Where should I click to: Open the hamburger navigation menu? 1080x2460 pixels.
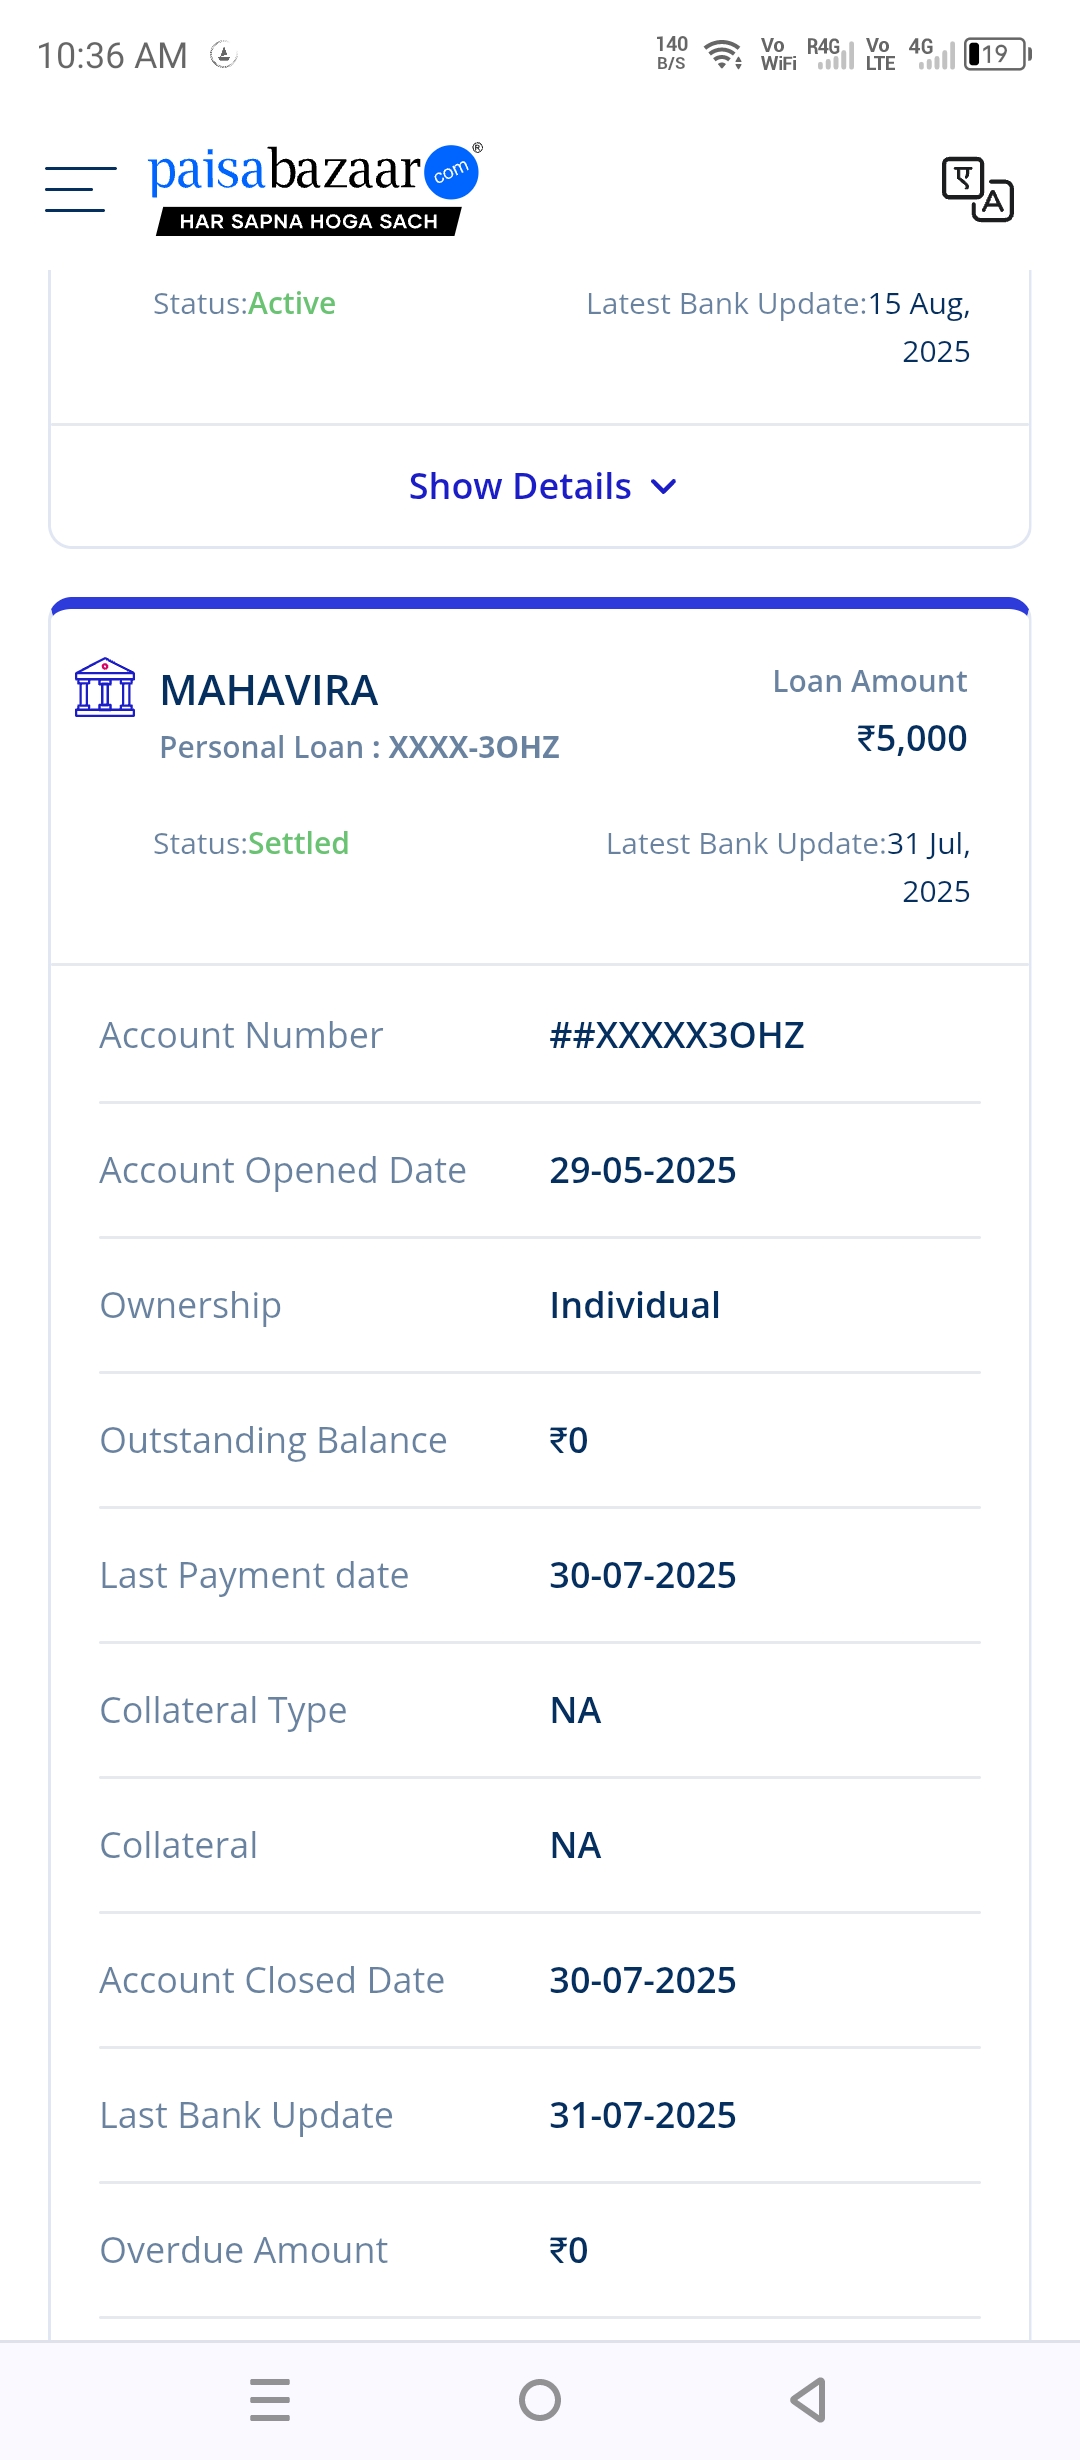tap(80, 189)
